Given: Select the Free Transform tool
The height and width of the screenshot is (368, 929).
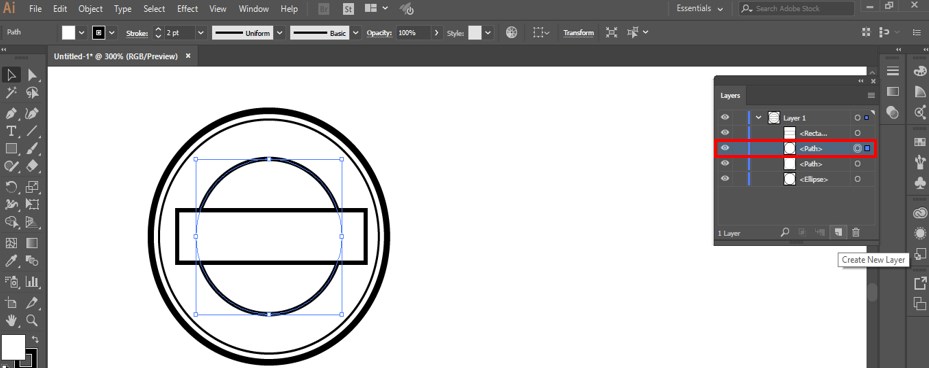Looking at the screenshot, I should (32, 204).
